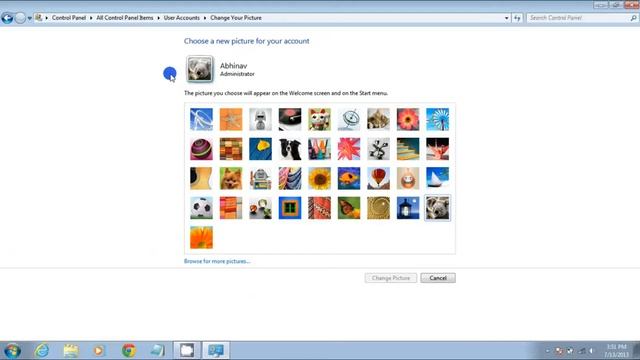Open User Accounts in the breadcrumb
This screenshot has width=640, height=360.
(182, 18)
